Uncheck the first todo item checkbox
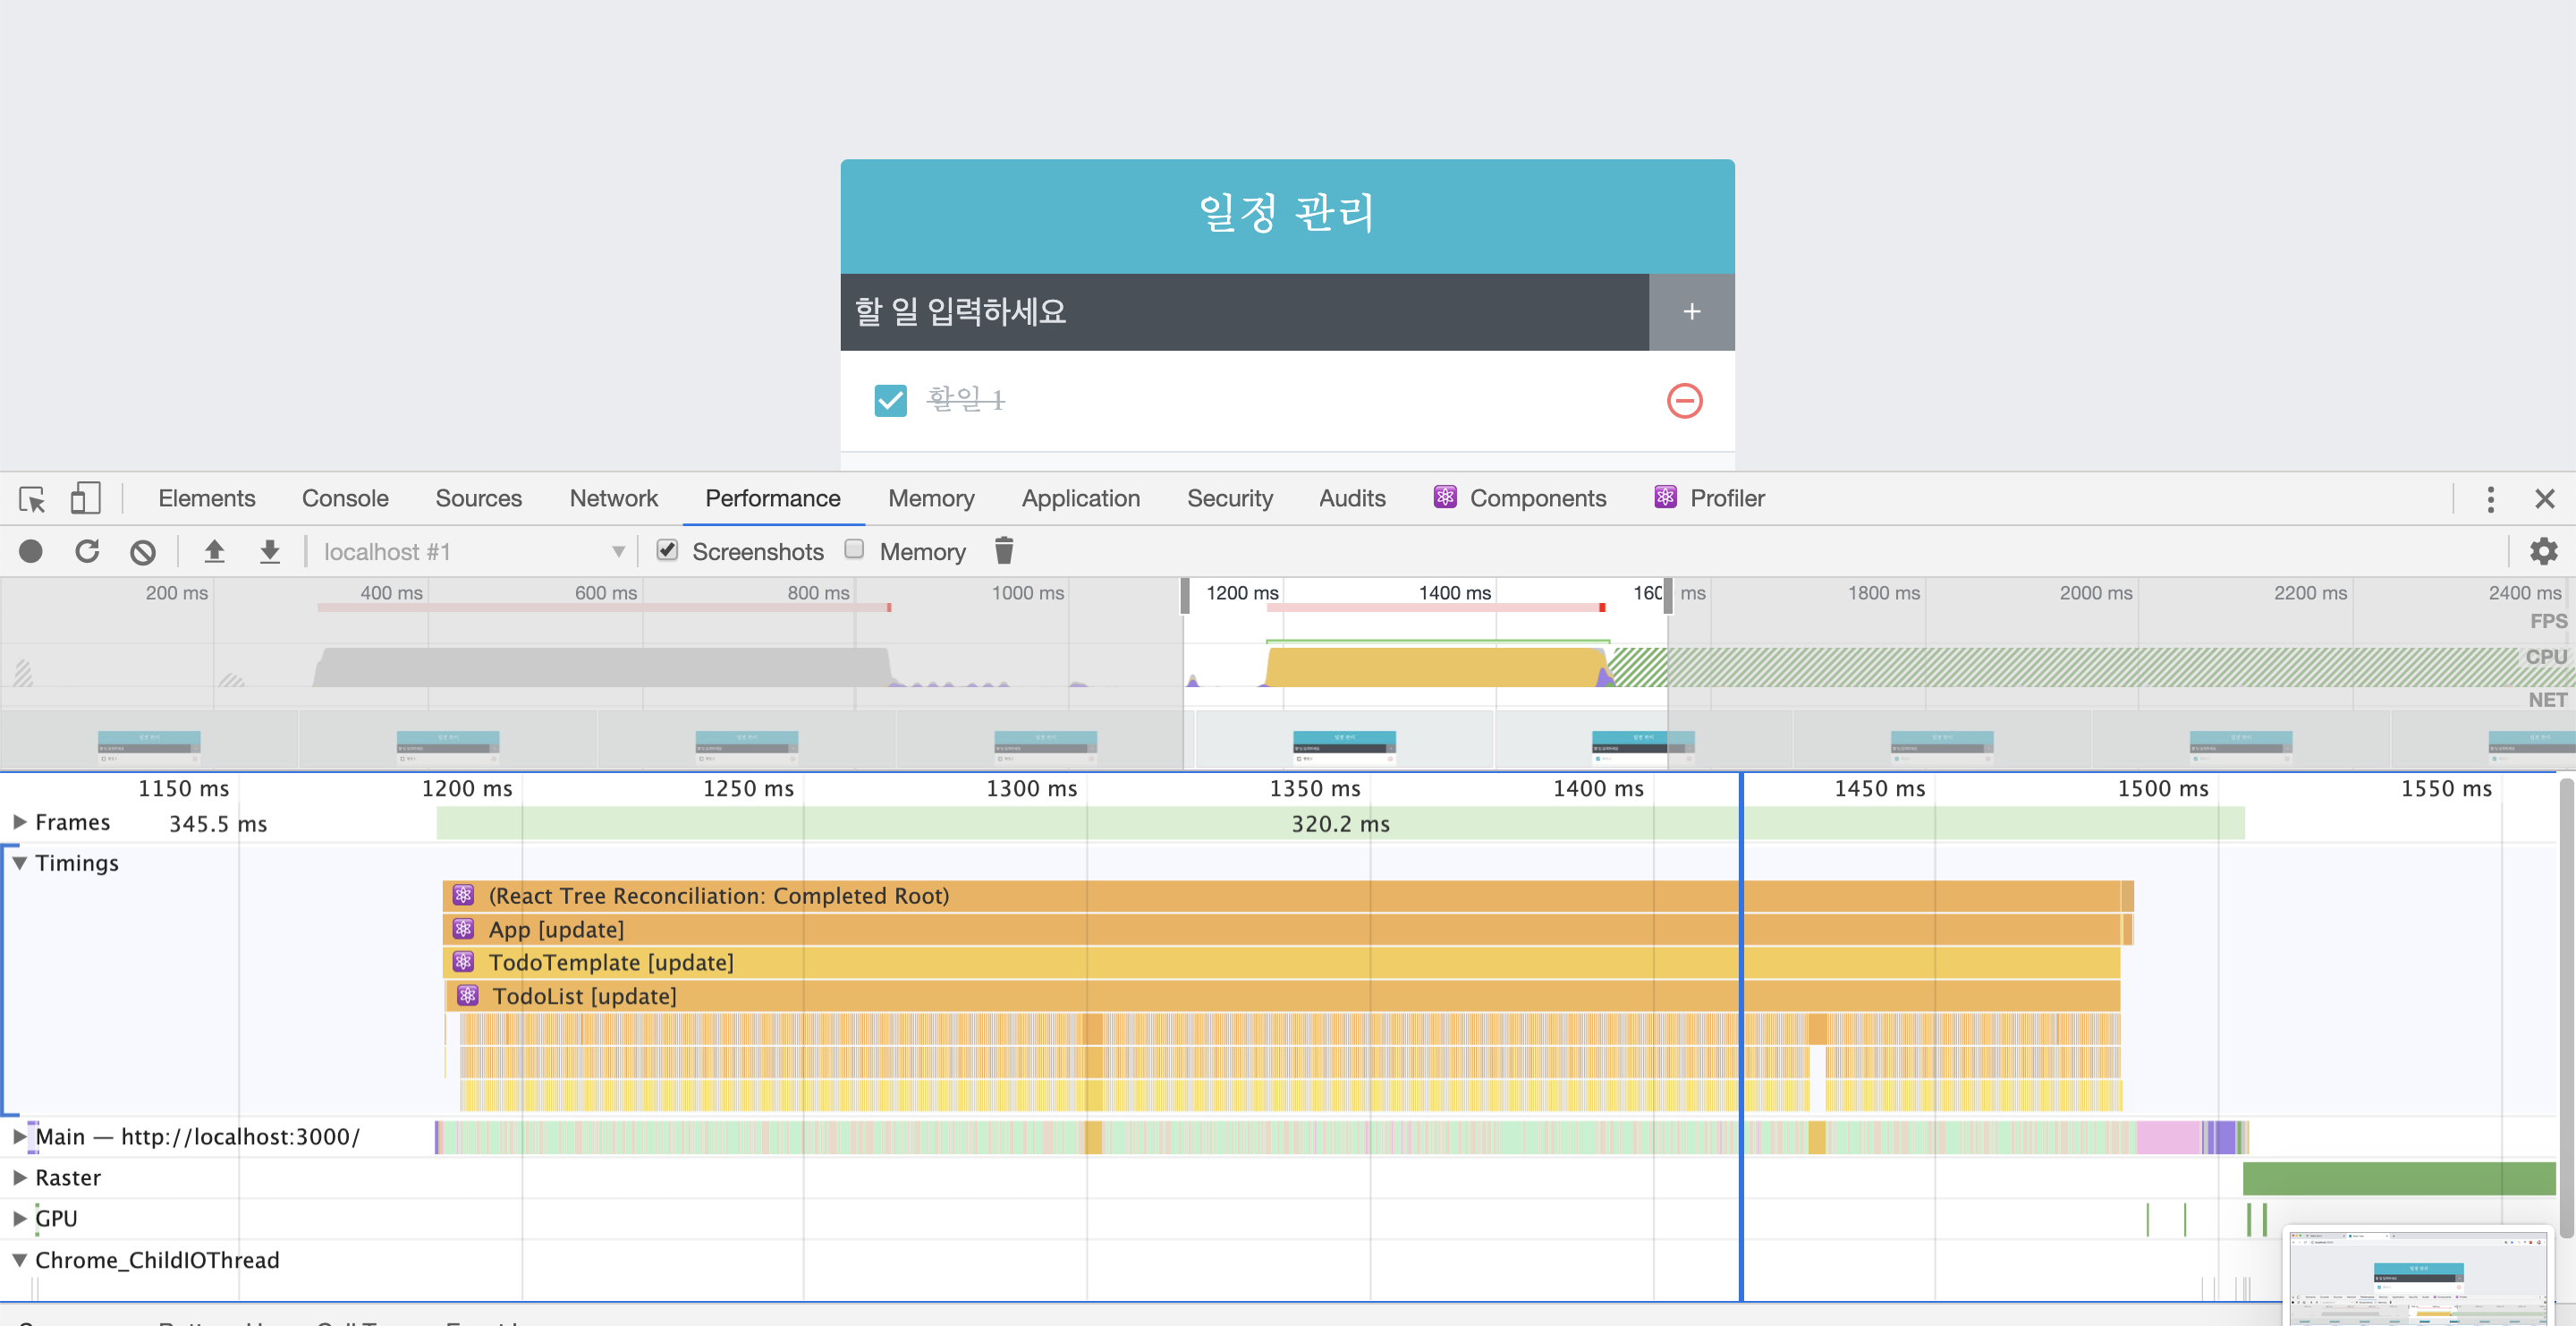 (890, 400)
